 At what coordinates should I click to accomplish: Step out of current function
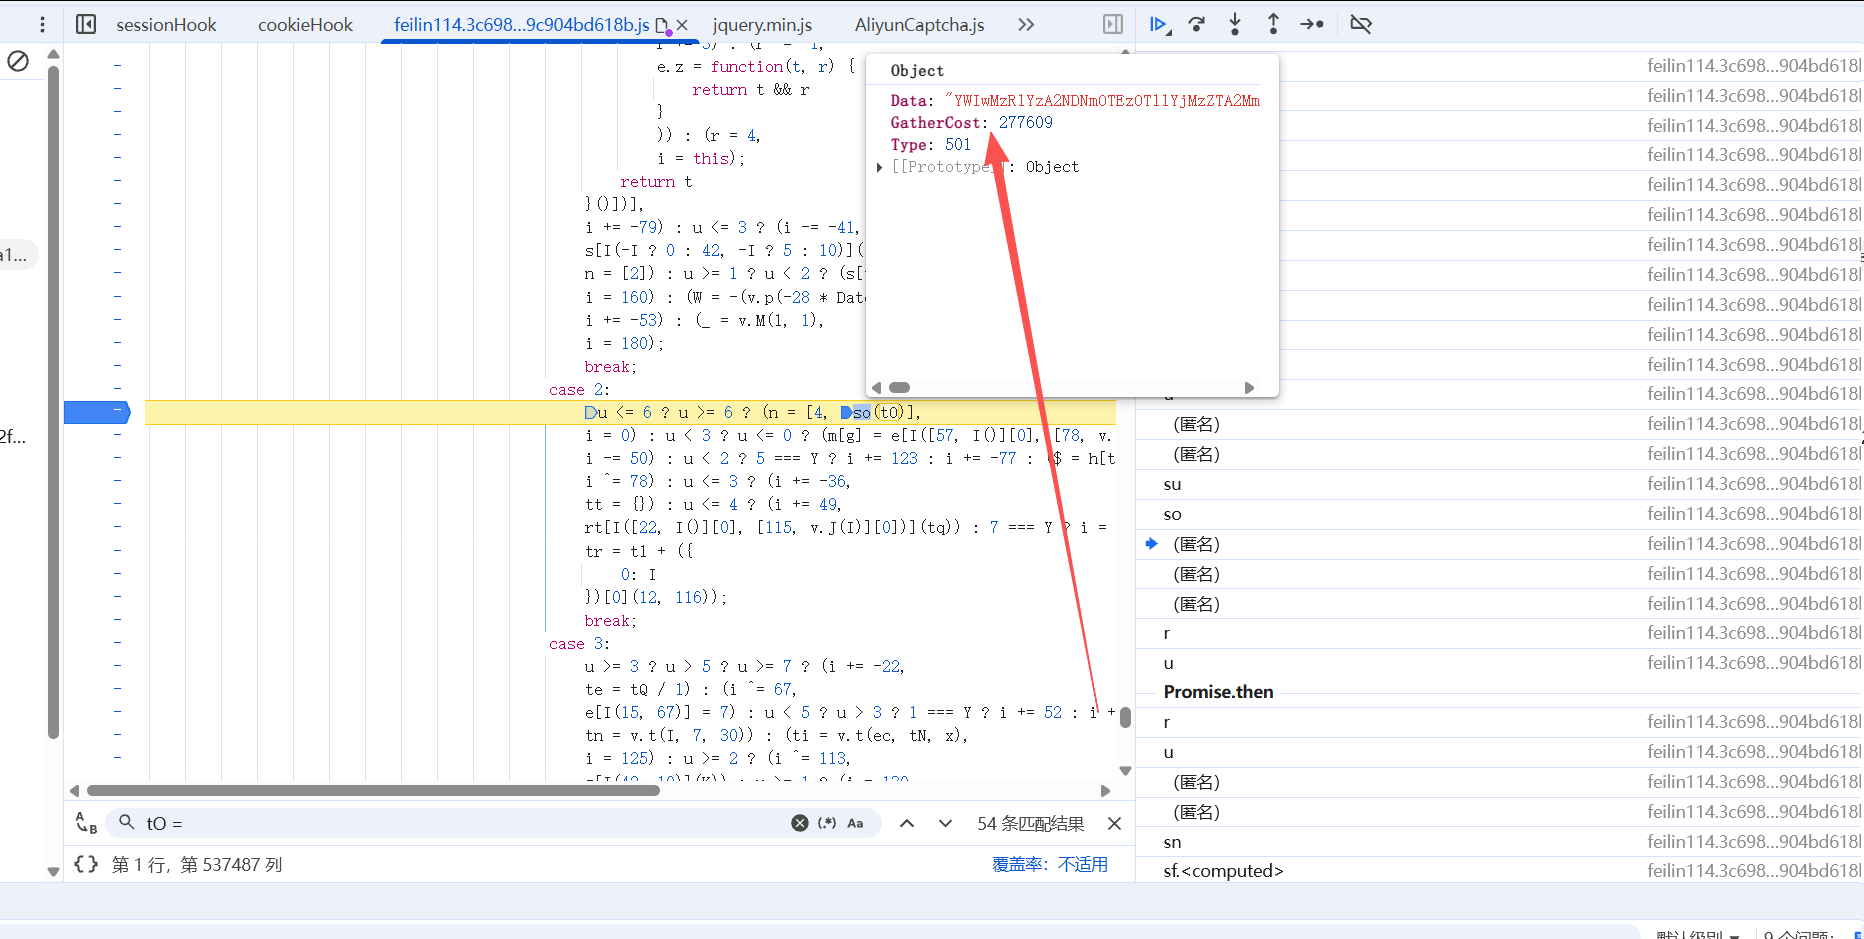1273,24
